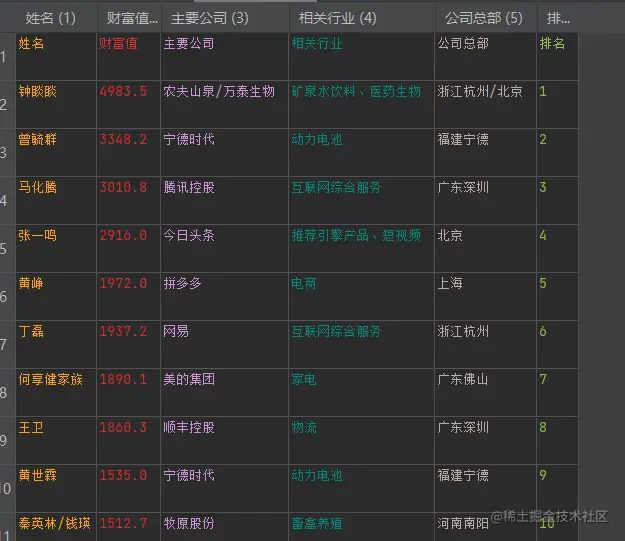625x541 pixels.
Task: Select the cell 家电
Action: coord(362,392)
